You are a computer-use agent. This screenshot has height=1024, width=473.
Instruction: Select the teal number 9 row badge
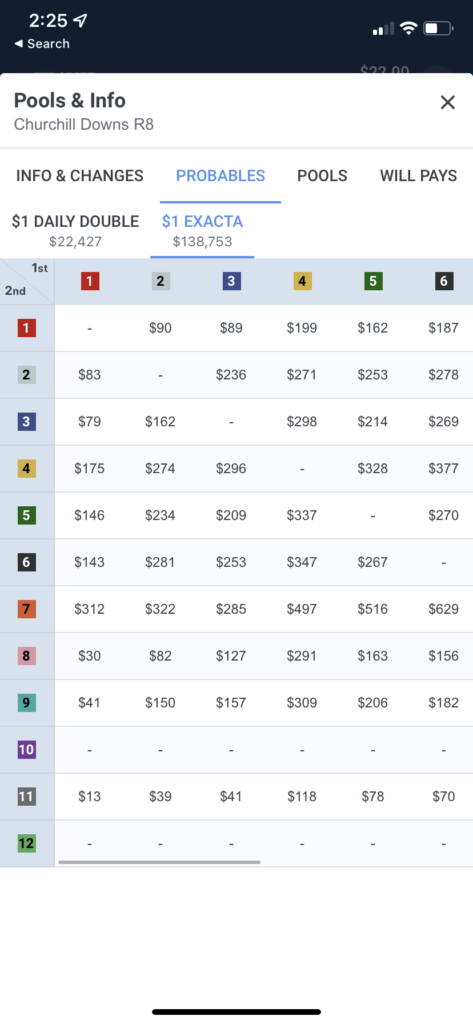tap(26, 703)
